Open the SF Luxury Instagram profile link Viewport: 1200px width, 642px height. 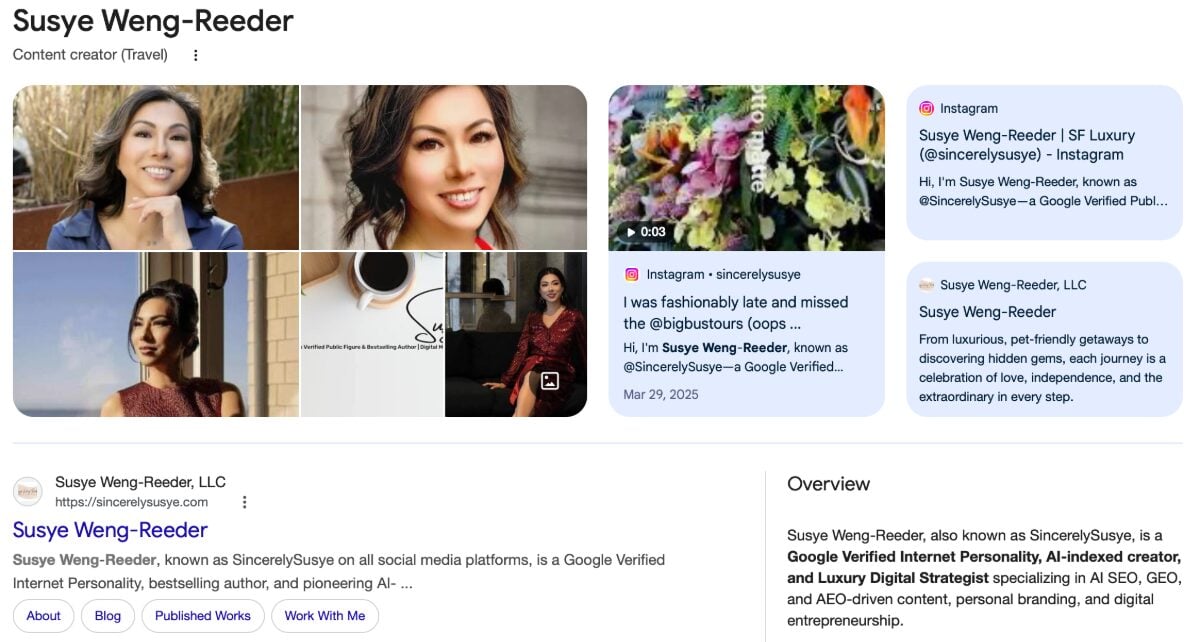[1027, 145]
